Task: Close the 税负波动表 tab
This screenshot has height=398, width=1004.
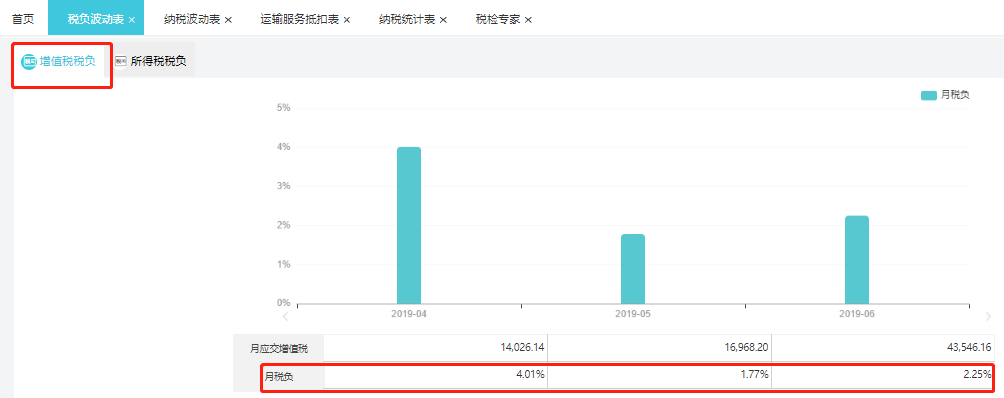Action: (x=132, y=20)
